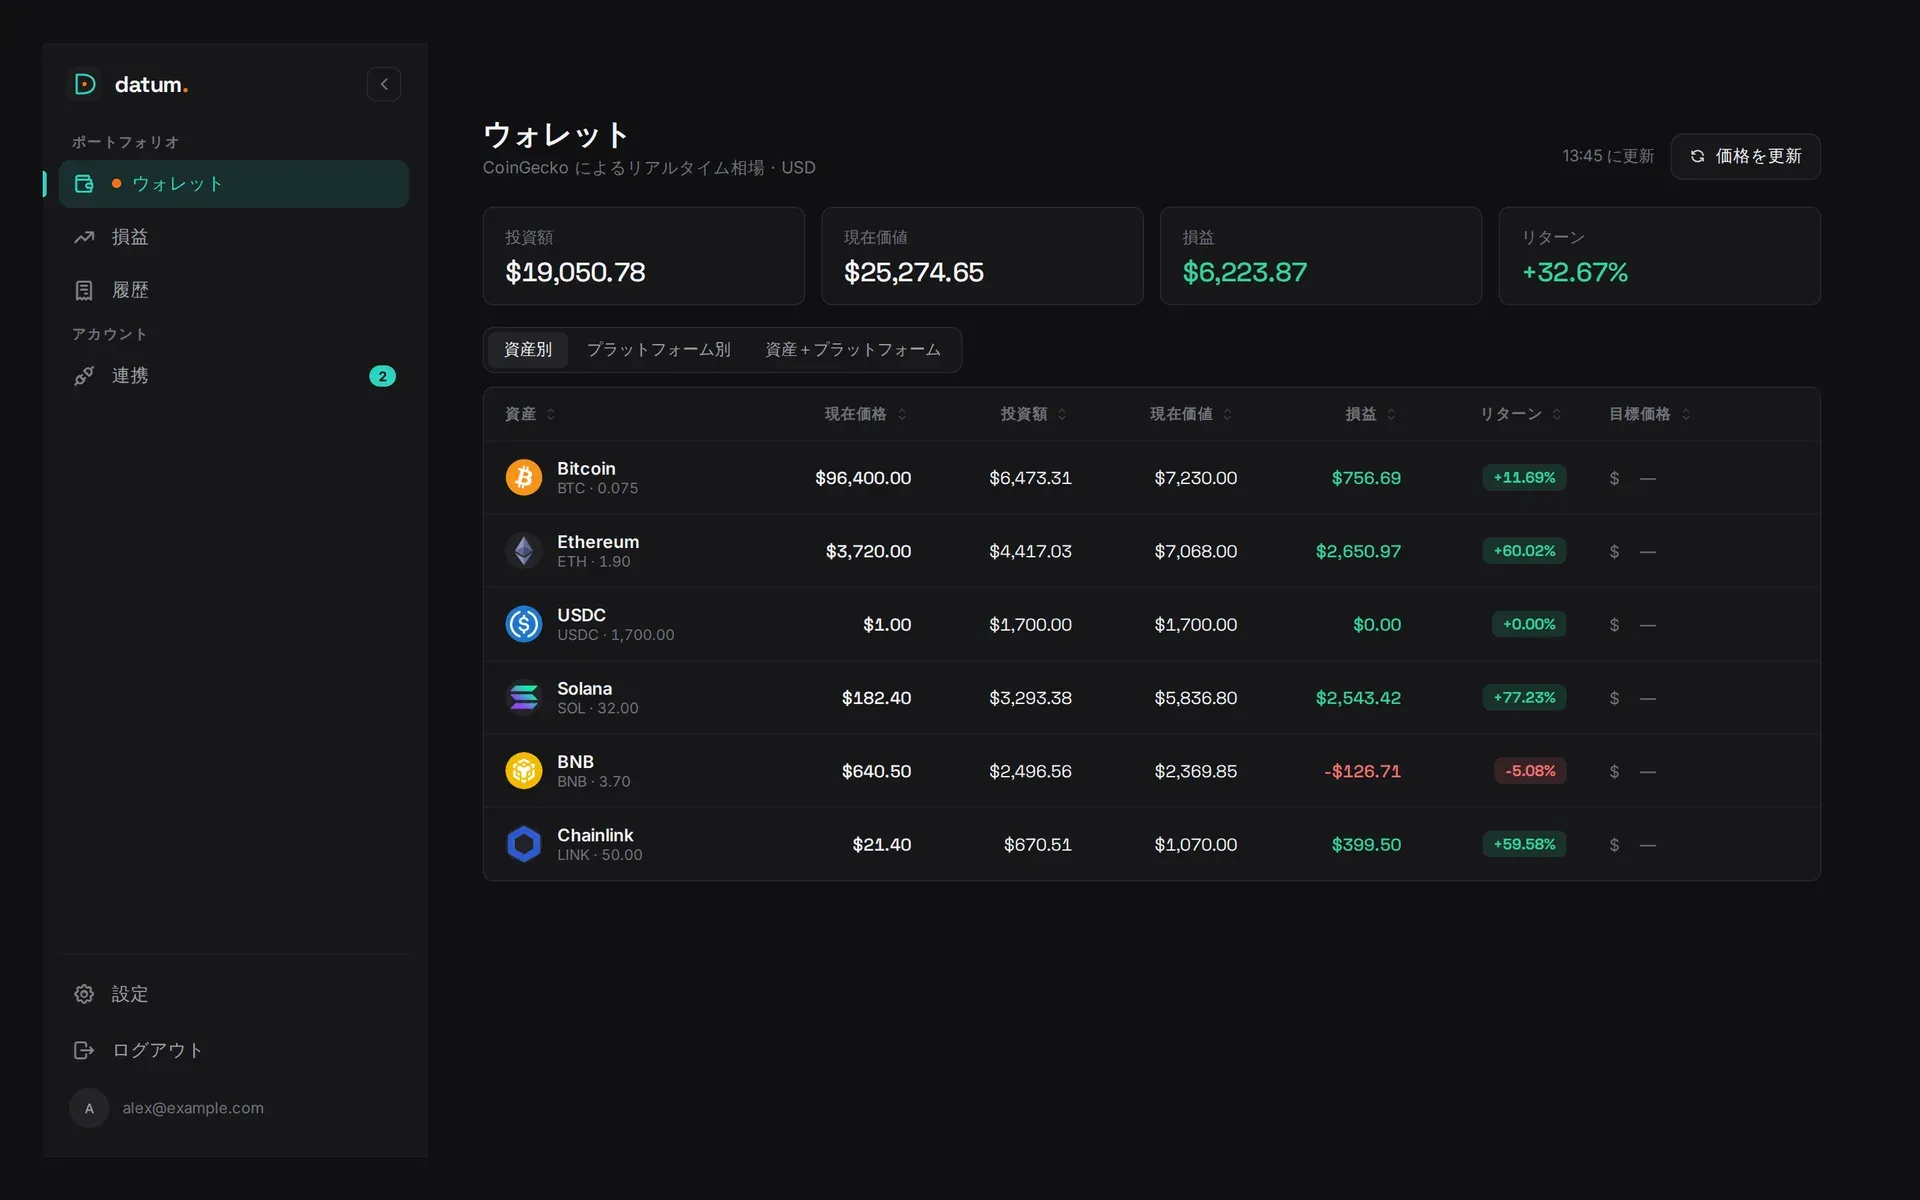Click the badge showing 2 on 連携
1920x1200 pixels.
382,376
